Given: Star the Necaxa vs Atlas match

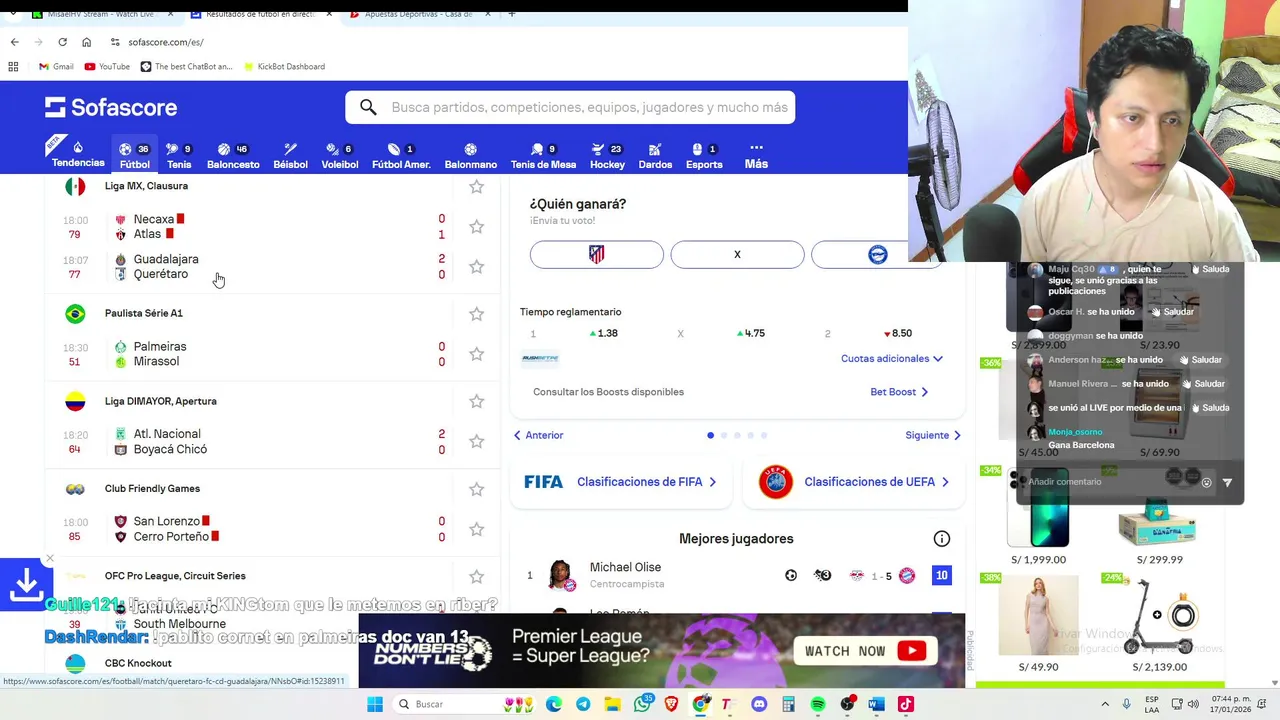Looking at the screenshot, I should tap(476, 227).
